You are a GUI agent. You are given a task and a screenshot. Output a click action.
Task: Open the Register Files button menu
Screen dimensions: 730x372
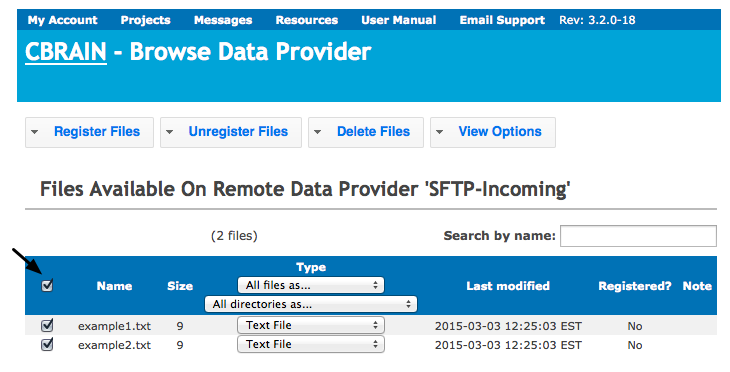89,132
